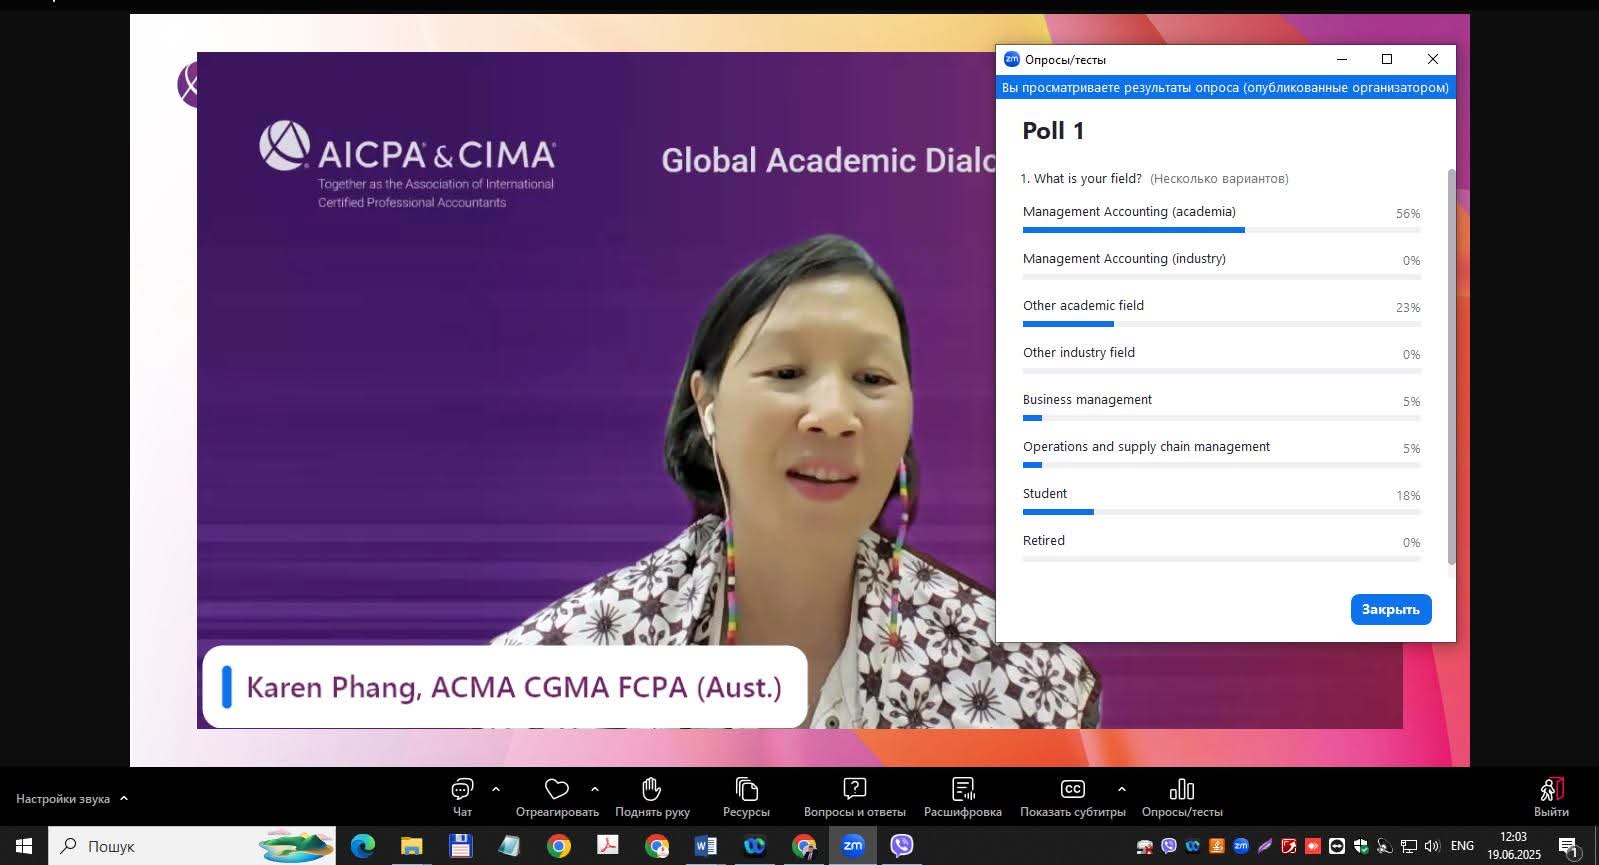Screen dimensions: 1599x865
Task: Expand audio settings chevron
Action: click(x=124, y=798)
